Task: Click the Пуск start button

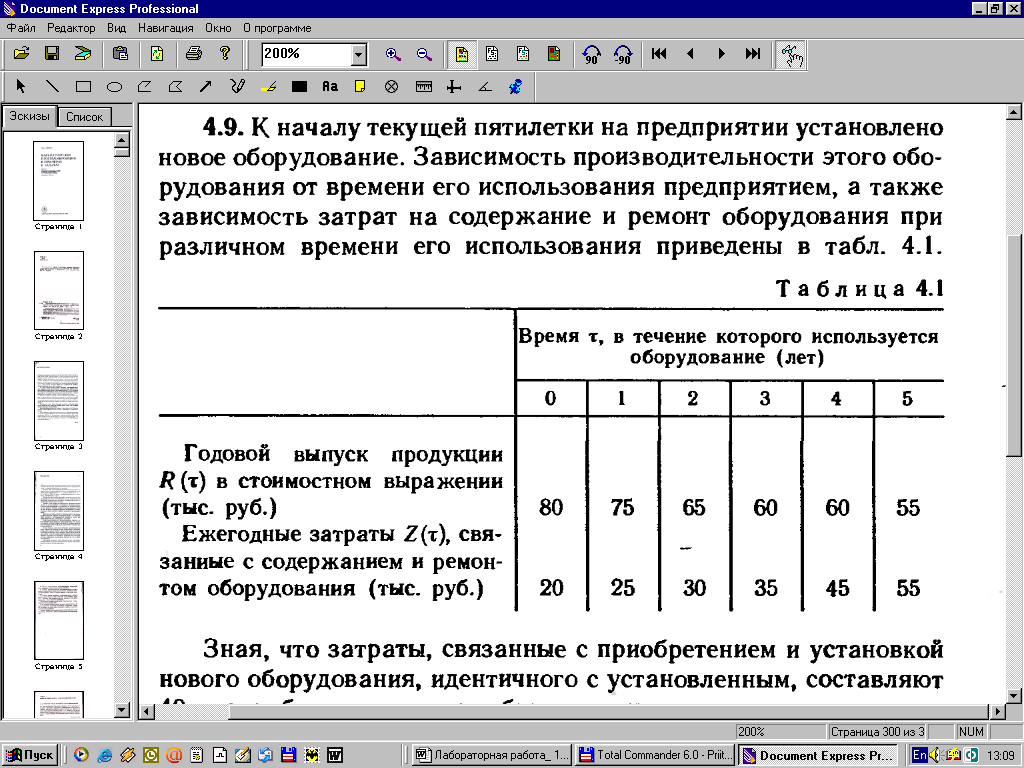Action: 30,755
